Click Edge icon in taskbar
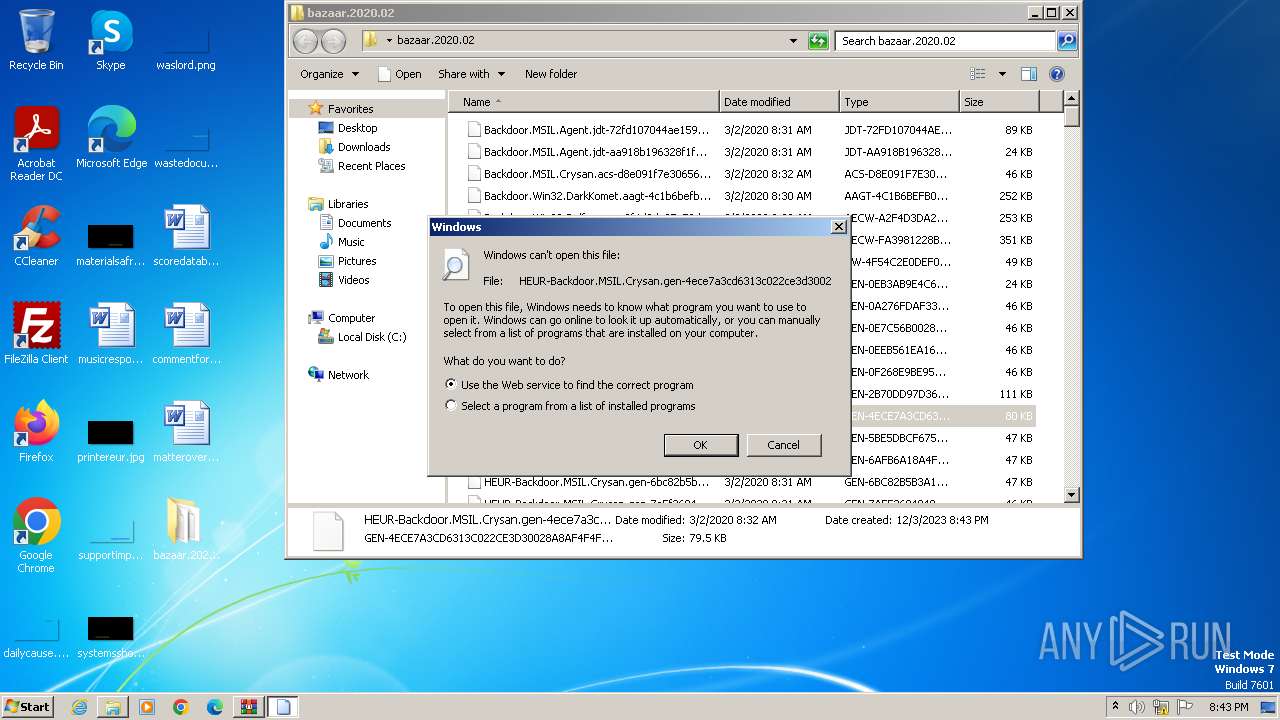The width and height of the screenshot is (1280, 720). 215,707
